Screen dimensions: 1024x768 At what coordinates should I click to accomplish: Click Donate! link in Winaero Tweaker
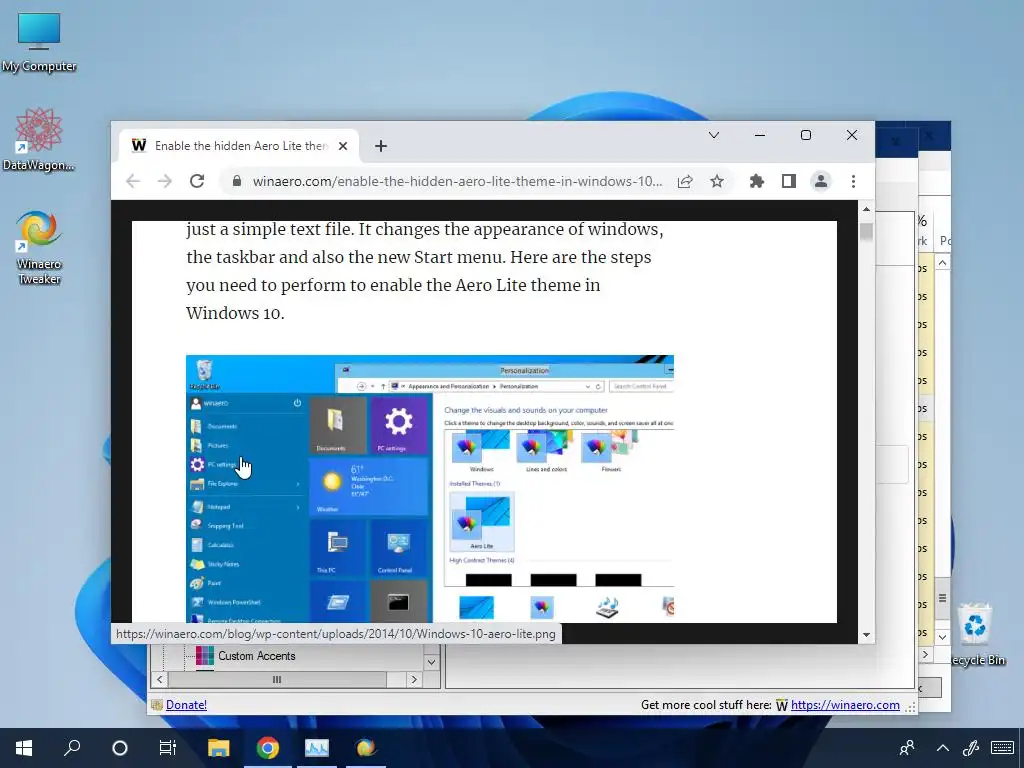pyautogui.click(x=186, y=705)
